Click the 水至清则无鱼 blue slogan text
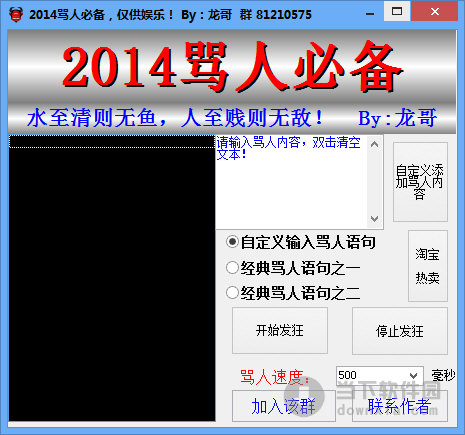The height and width of the screenshot is (435, 465). coord(175,118)
